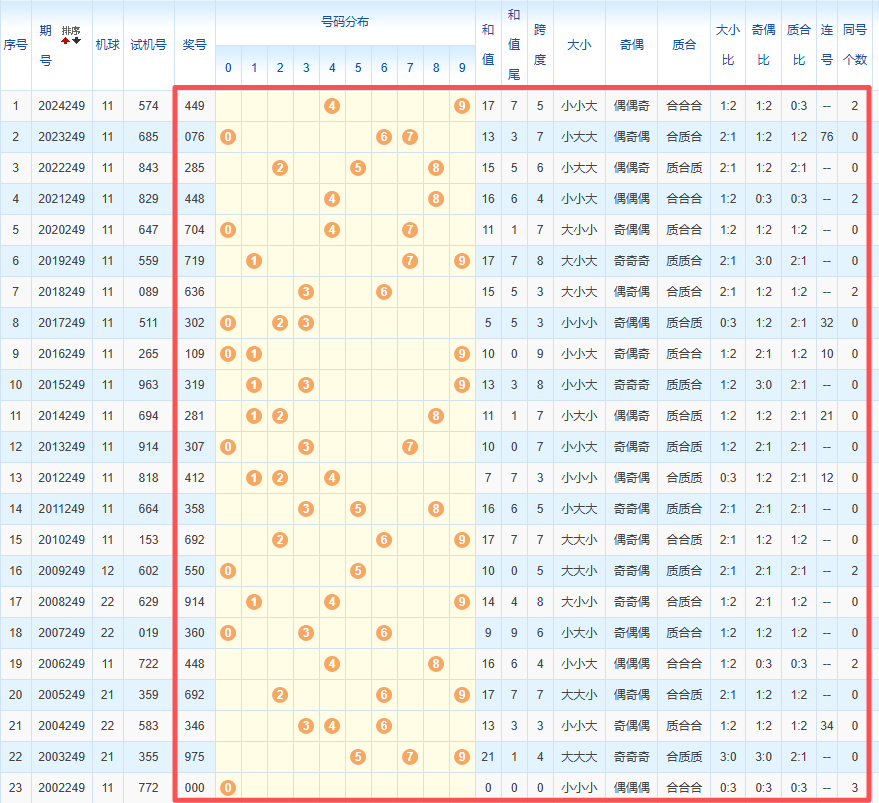
Task: Click the 连号 value 76 in row 2
Action: pyautogui.click(x=827, y=137)
